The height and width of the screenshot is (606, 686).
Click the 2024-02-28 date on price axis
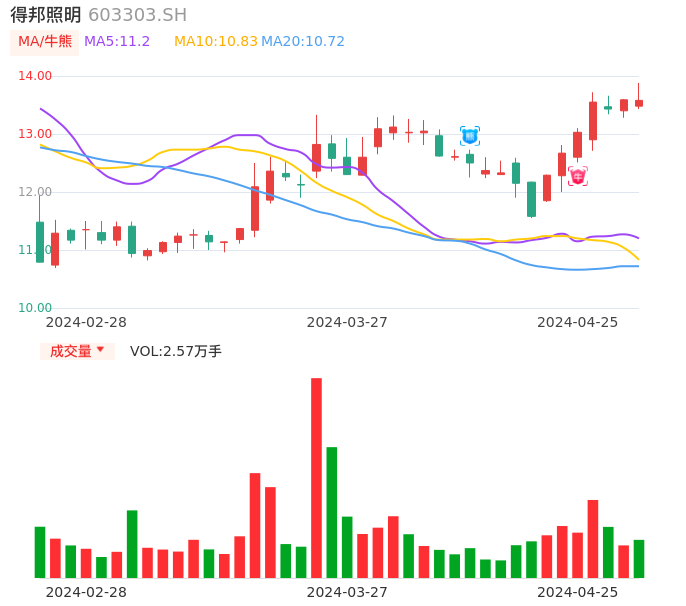pyautogui.click(x=86, y=322)
